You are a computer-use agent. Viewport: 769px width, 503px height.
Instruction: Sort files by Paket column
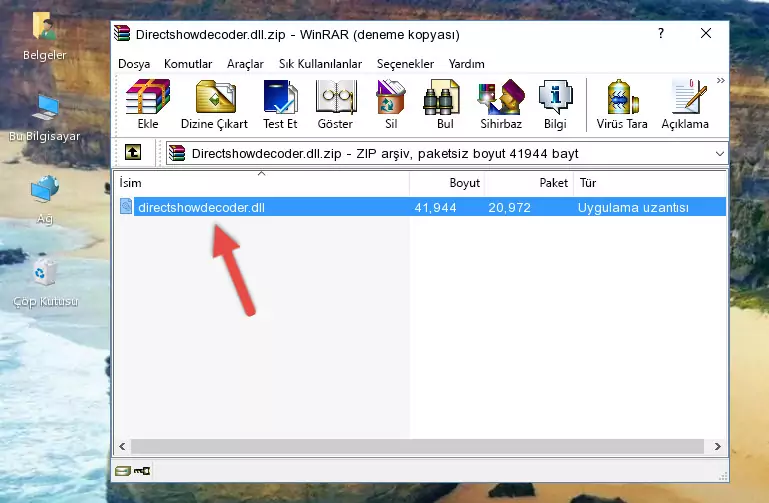pyautogui.click(x=529, y=183)
